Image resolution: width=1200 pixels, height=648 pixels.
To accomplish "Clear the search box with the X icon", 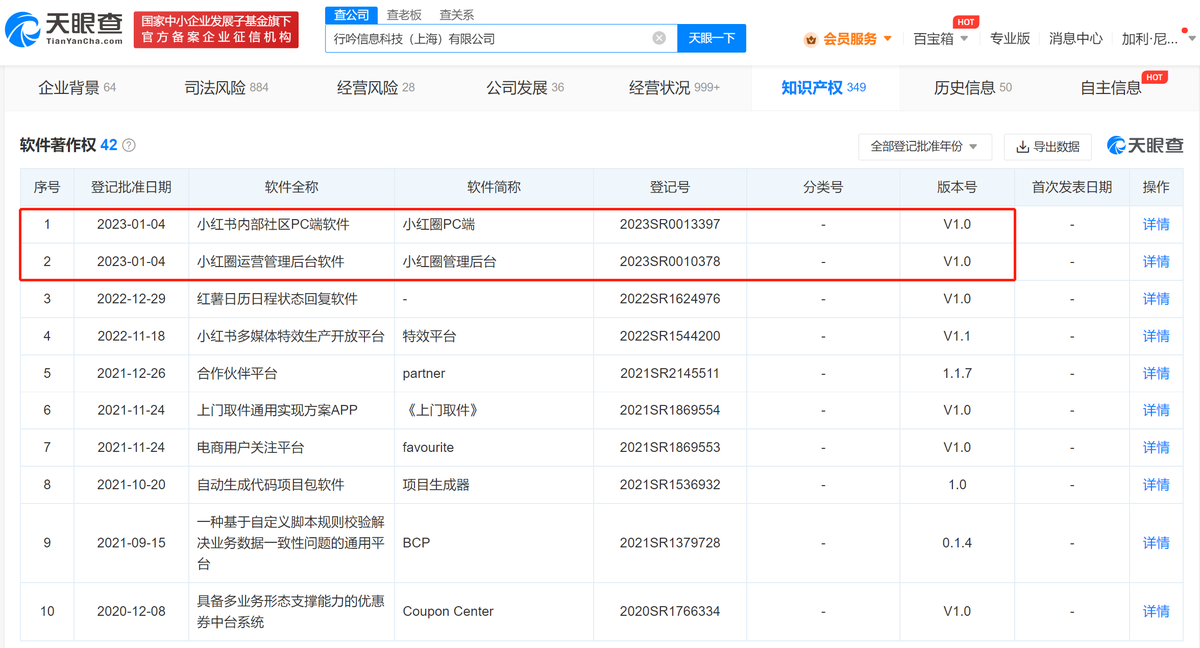I will pyautogui.click(x=659, y=38).
